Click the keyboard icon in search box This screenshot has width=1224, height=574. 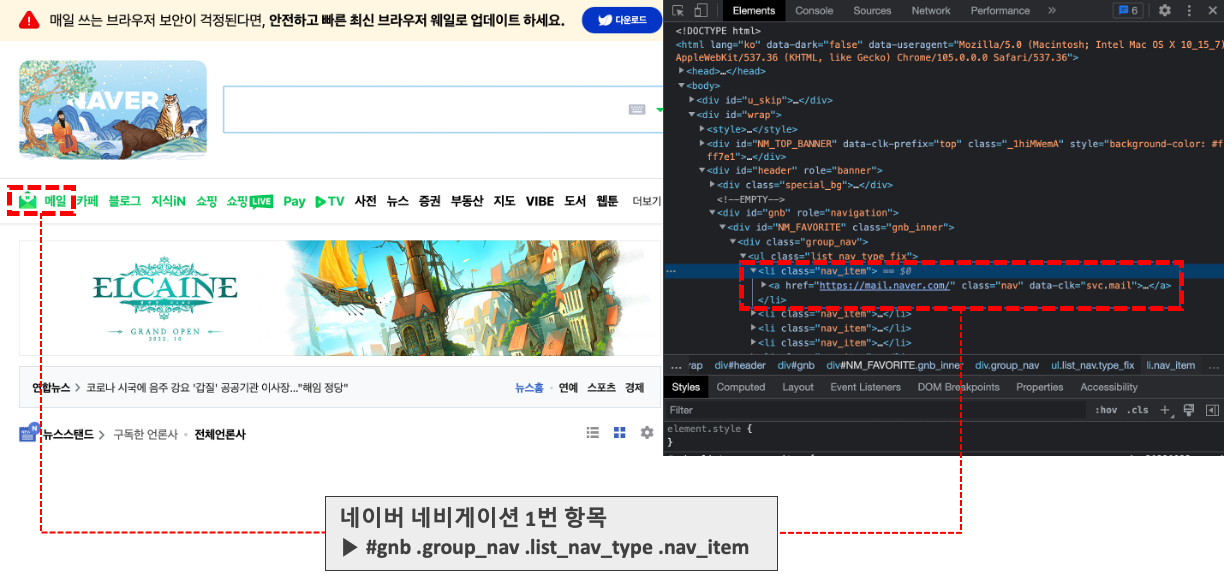point(637,110)
